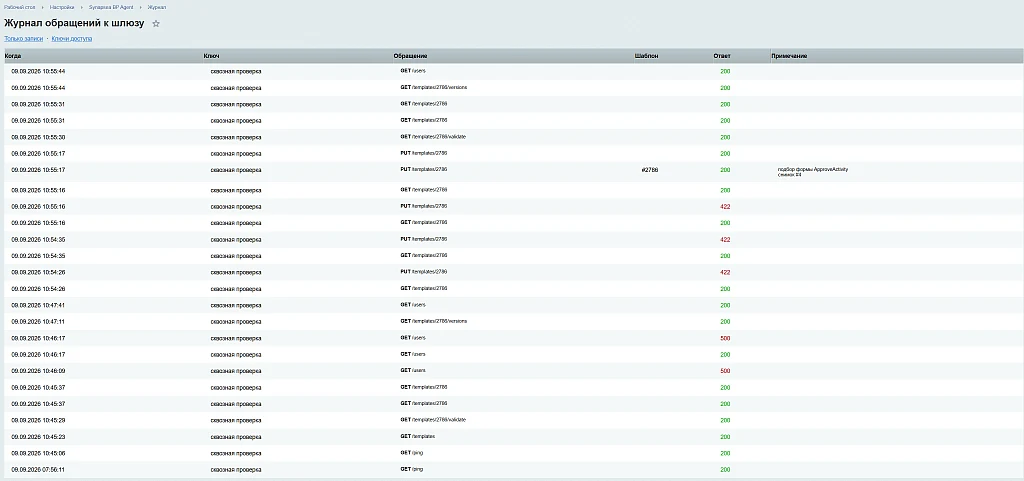This screenshot has width=1024, height=481.
Task: Click the 200 response in the 10:47:41 row
Action: coord(725,305)
